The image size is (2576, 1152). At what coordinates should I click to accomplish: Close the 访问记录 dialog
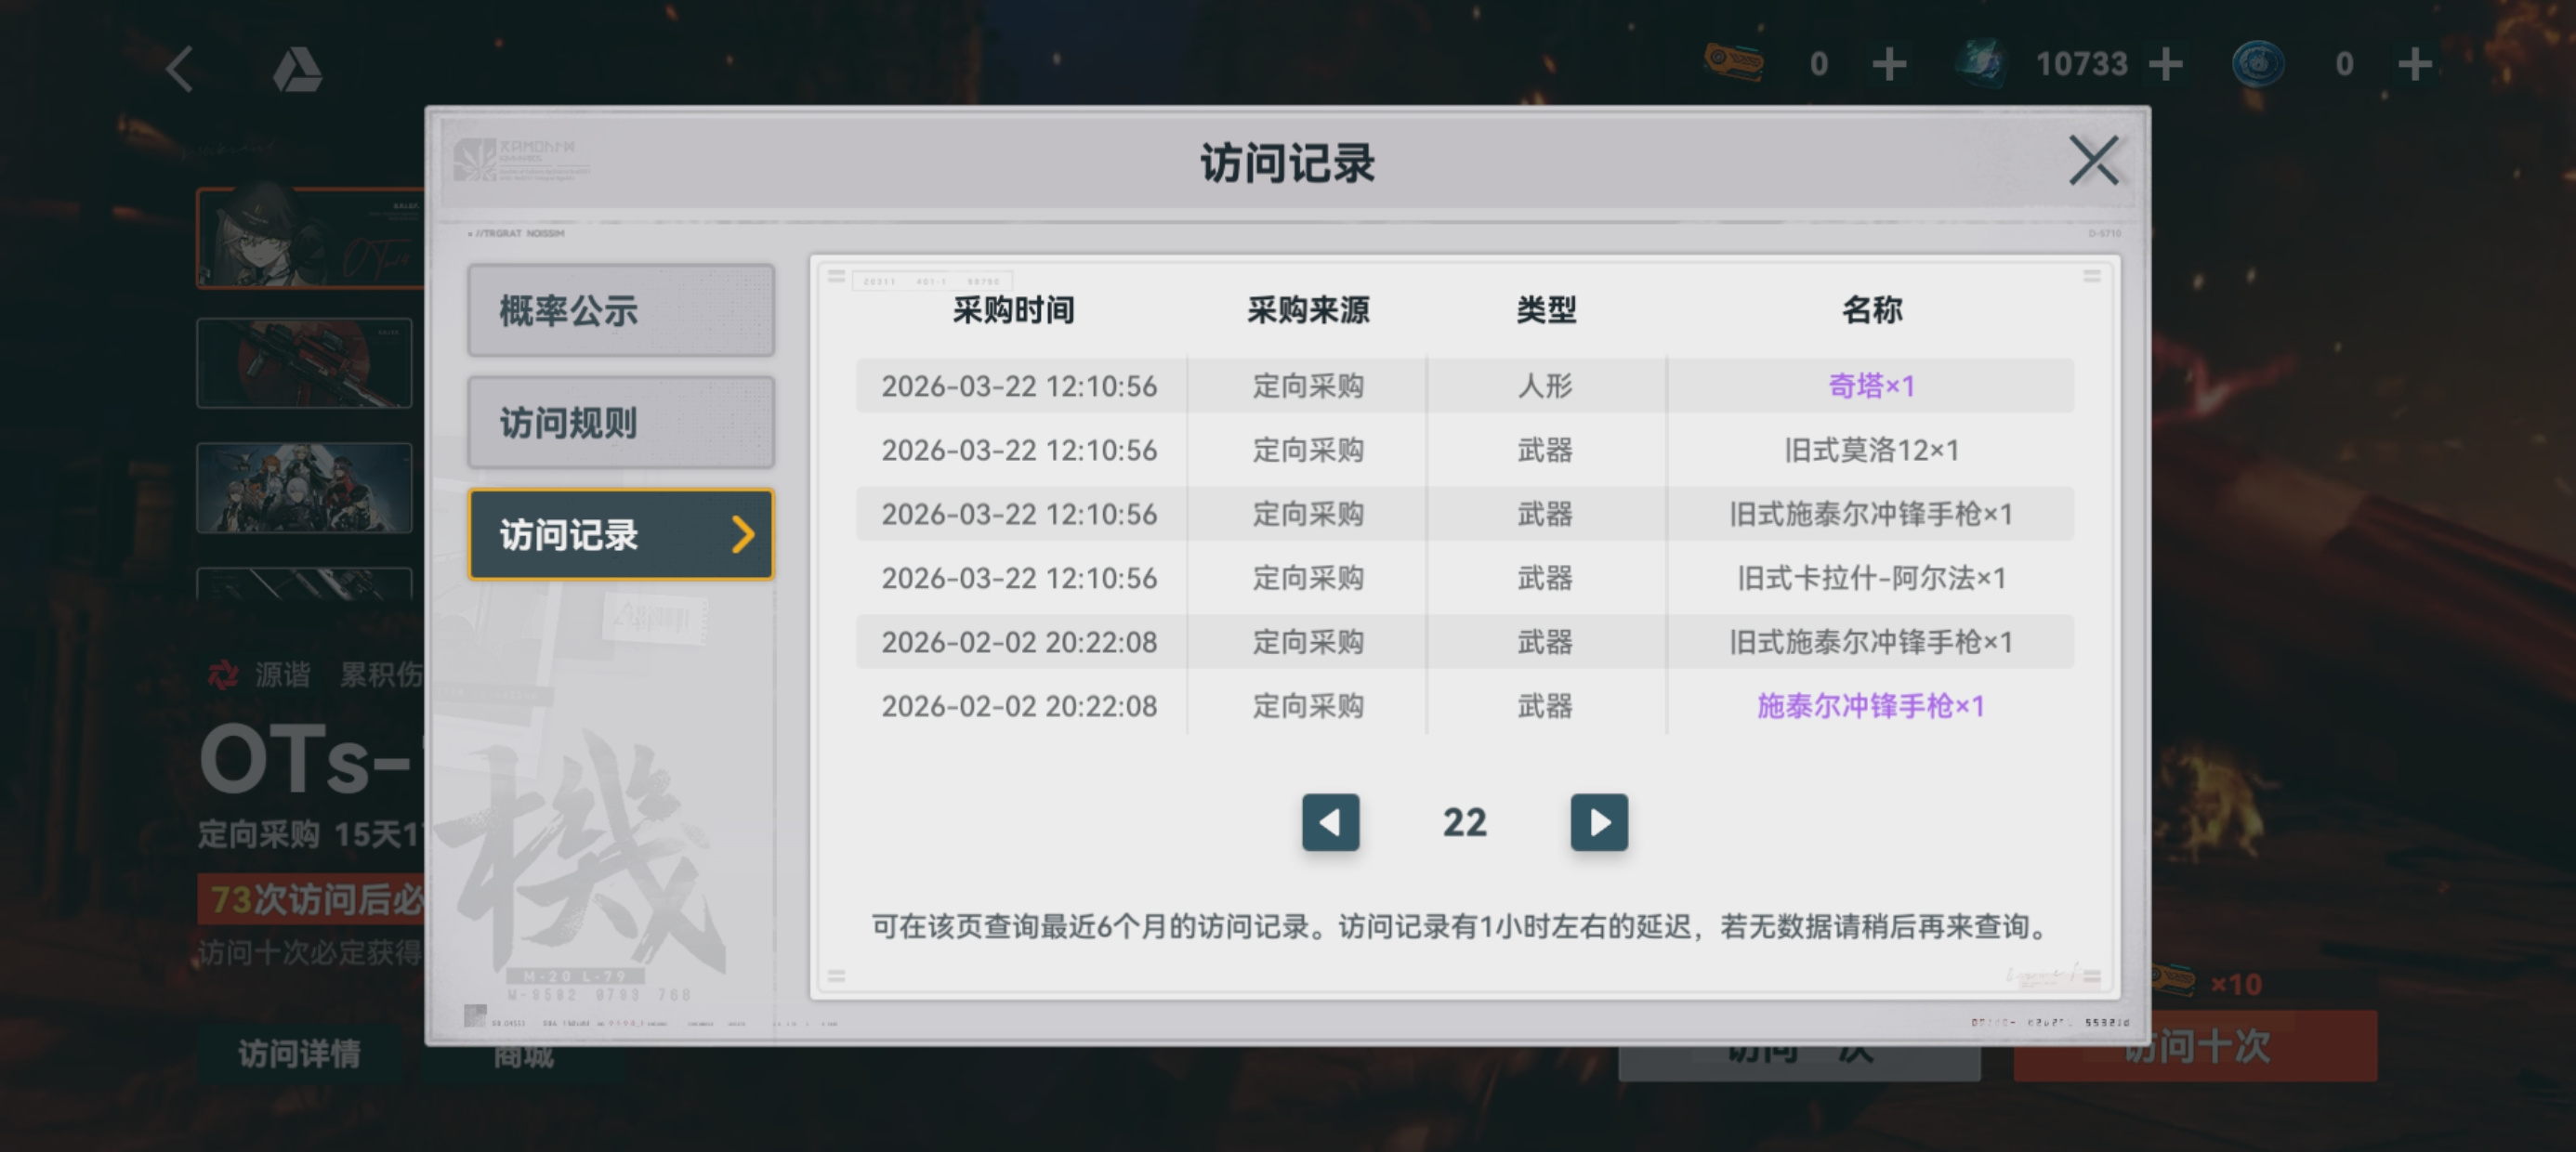[x=2093, y=160]
